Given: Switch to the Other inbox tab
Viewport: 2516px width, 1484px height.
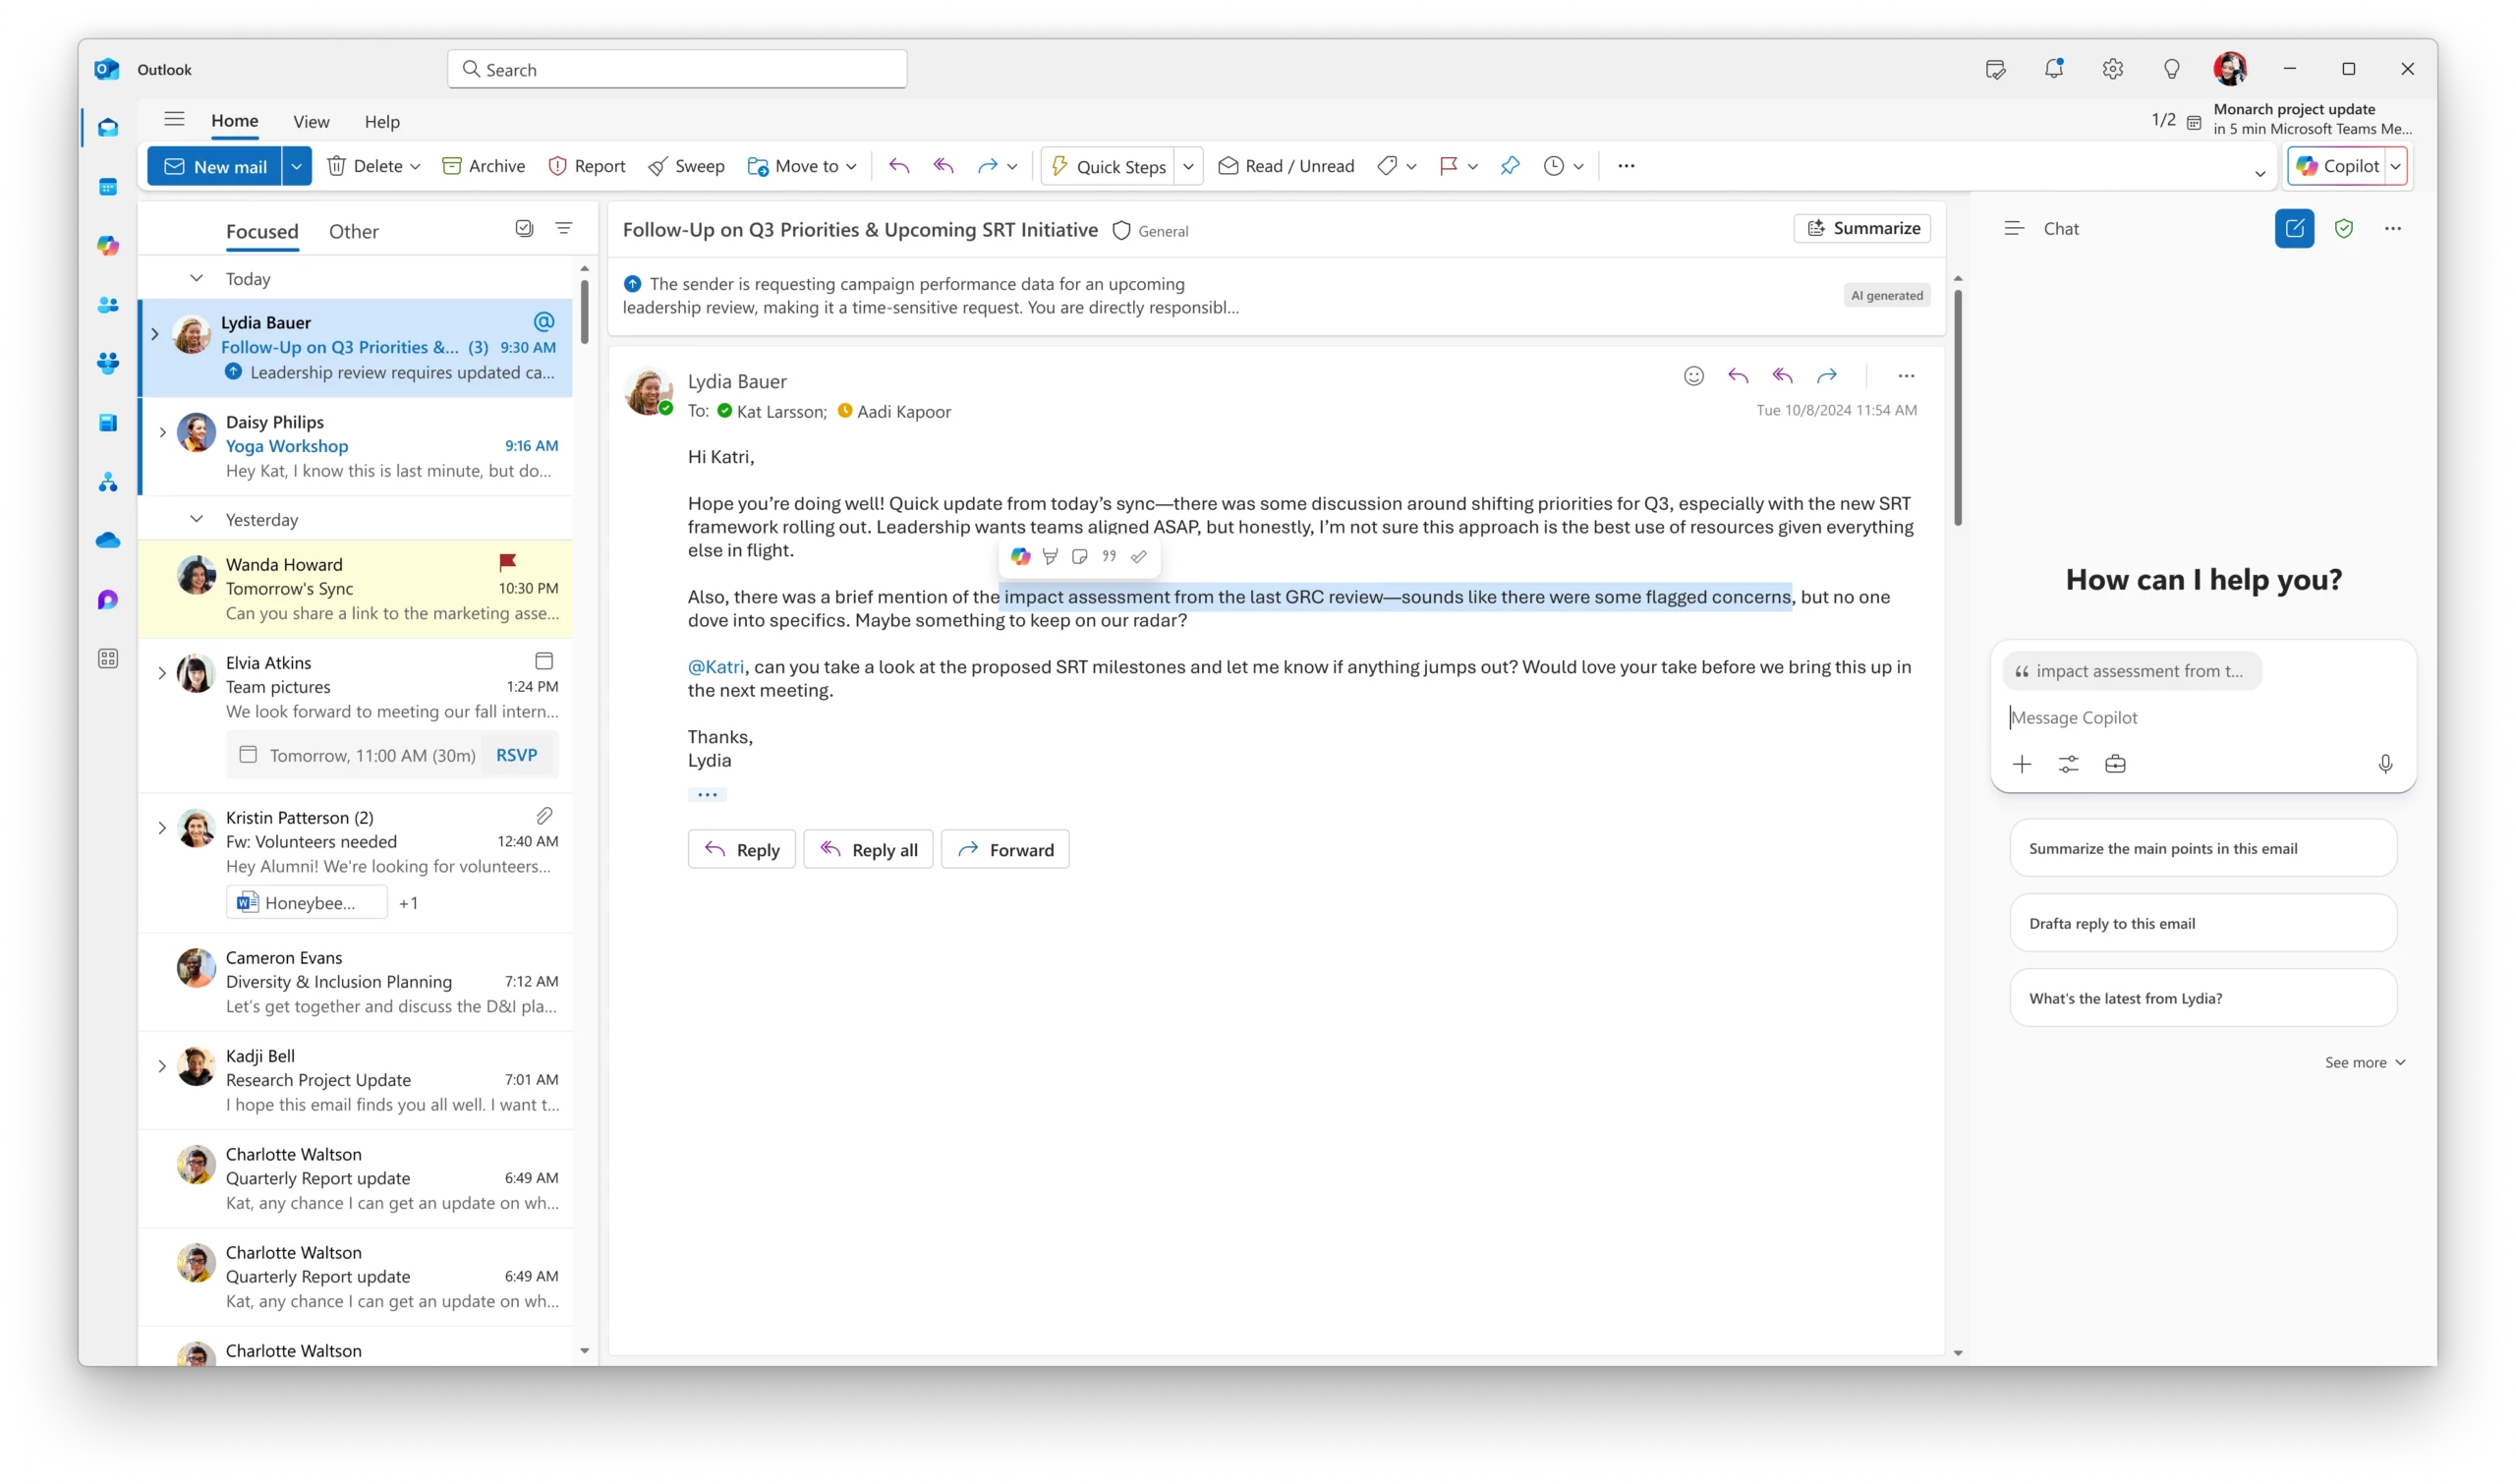Looking at the screenshot, I should pos(353,231).
